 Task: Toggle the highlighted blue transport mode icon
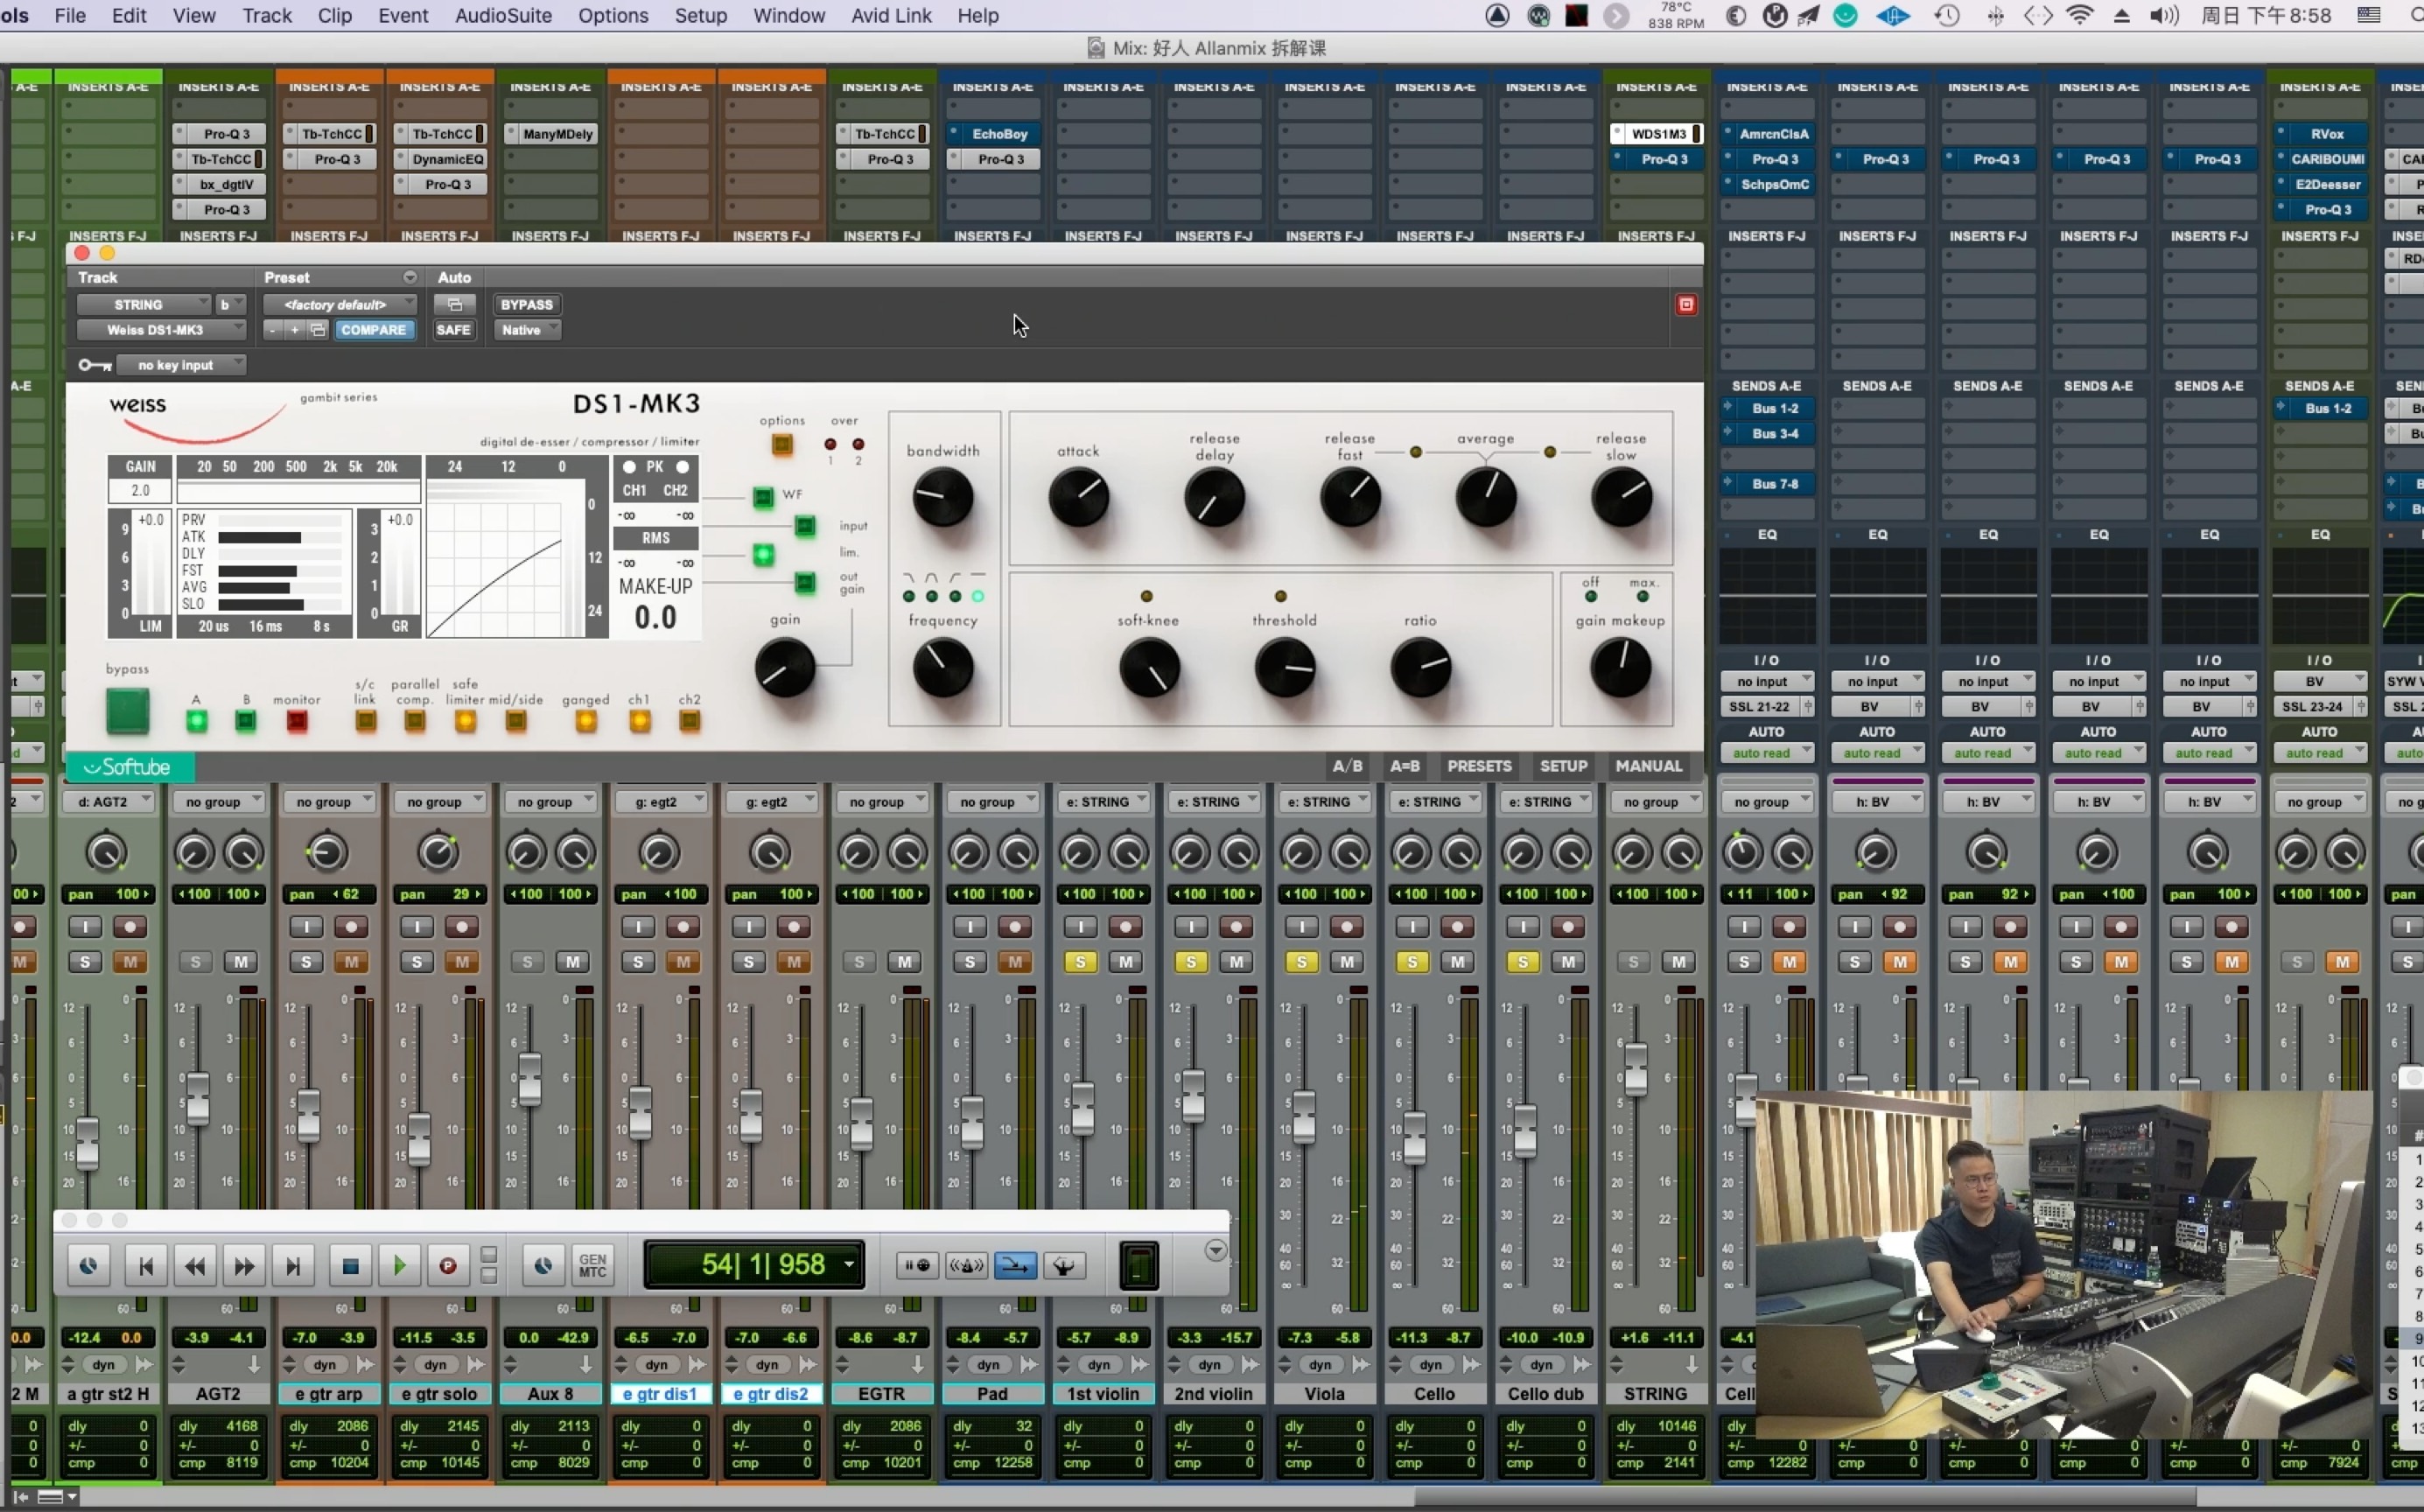point(1015,1266)
